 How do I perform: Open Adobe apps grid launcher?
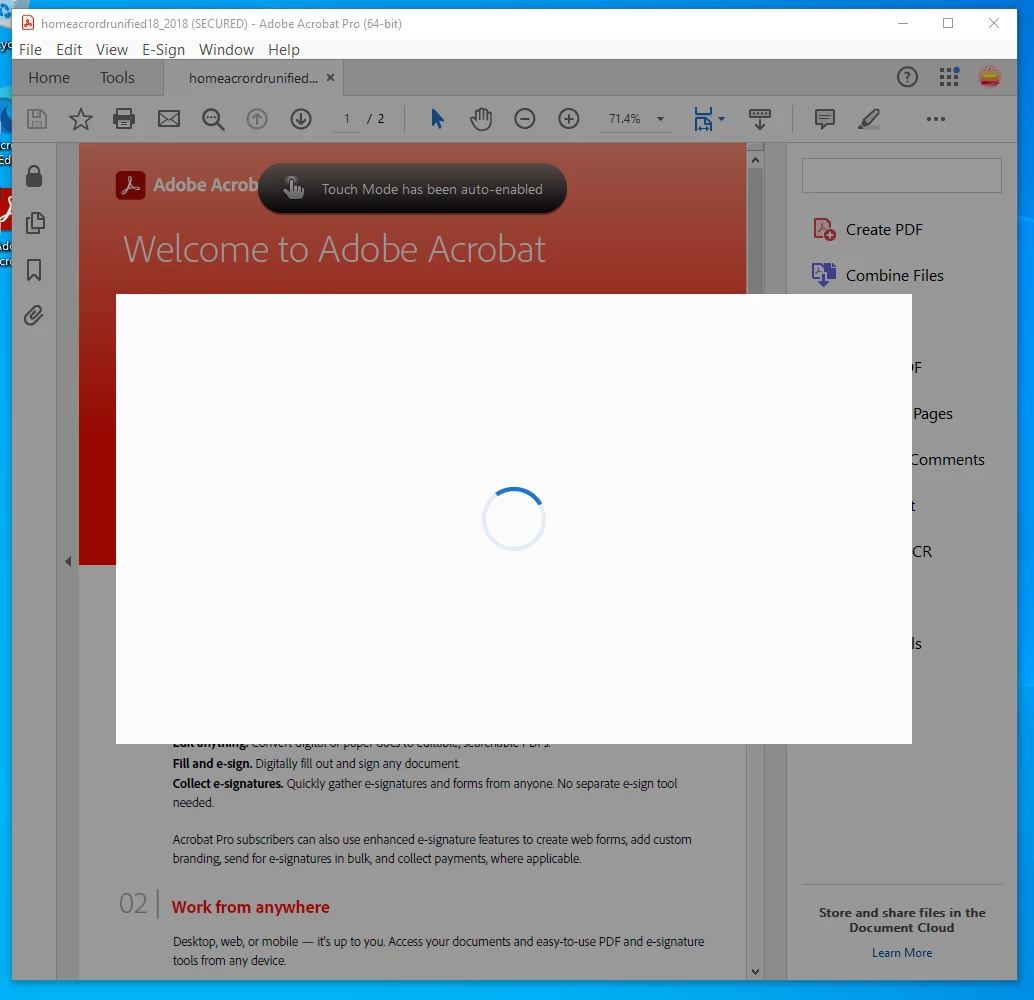[x=949, y=77]
